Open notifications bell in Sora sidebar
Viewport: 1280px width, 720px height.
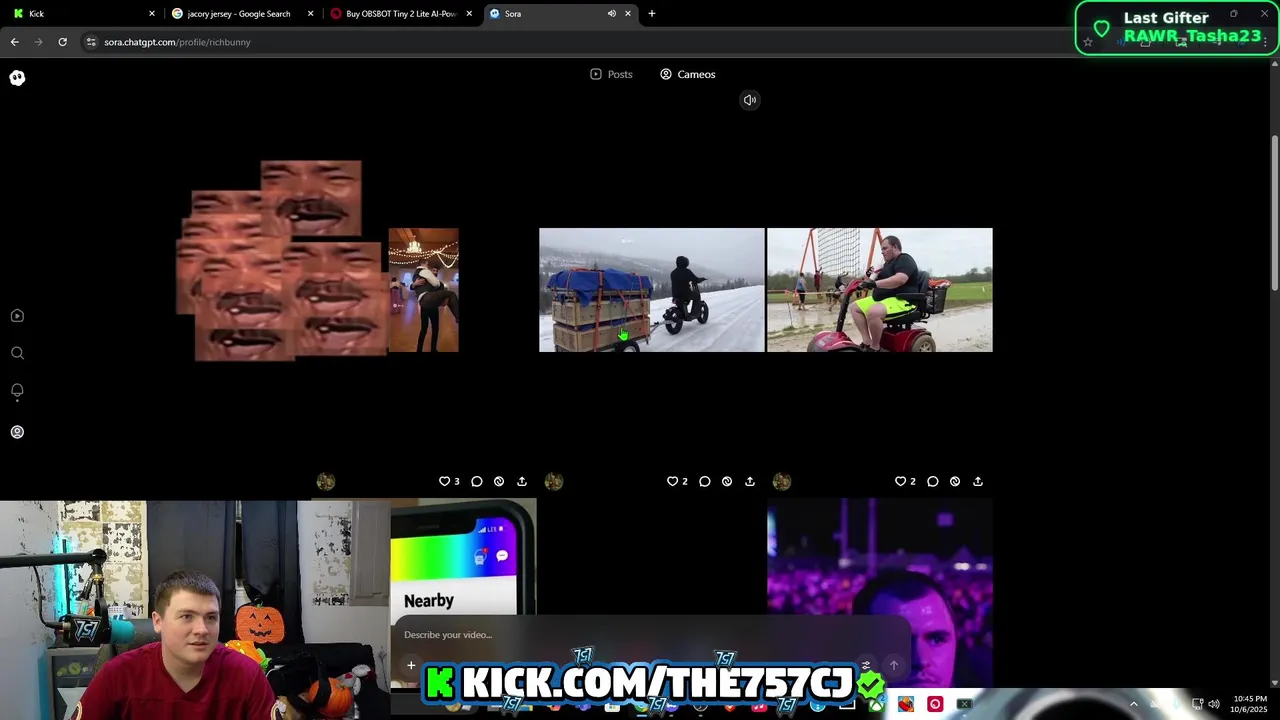click(x=17, y=391)
